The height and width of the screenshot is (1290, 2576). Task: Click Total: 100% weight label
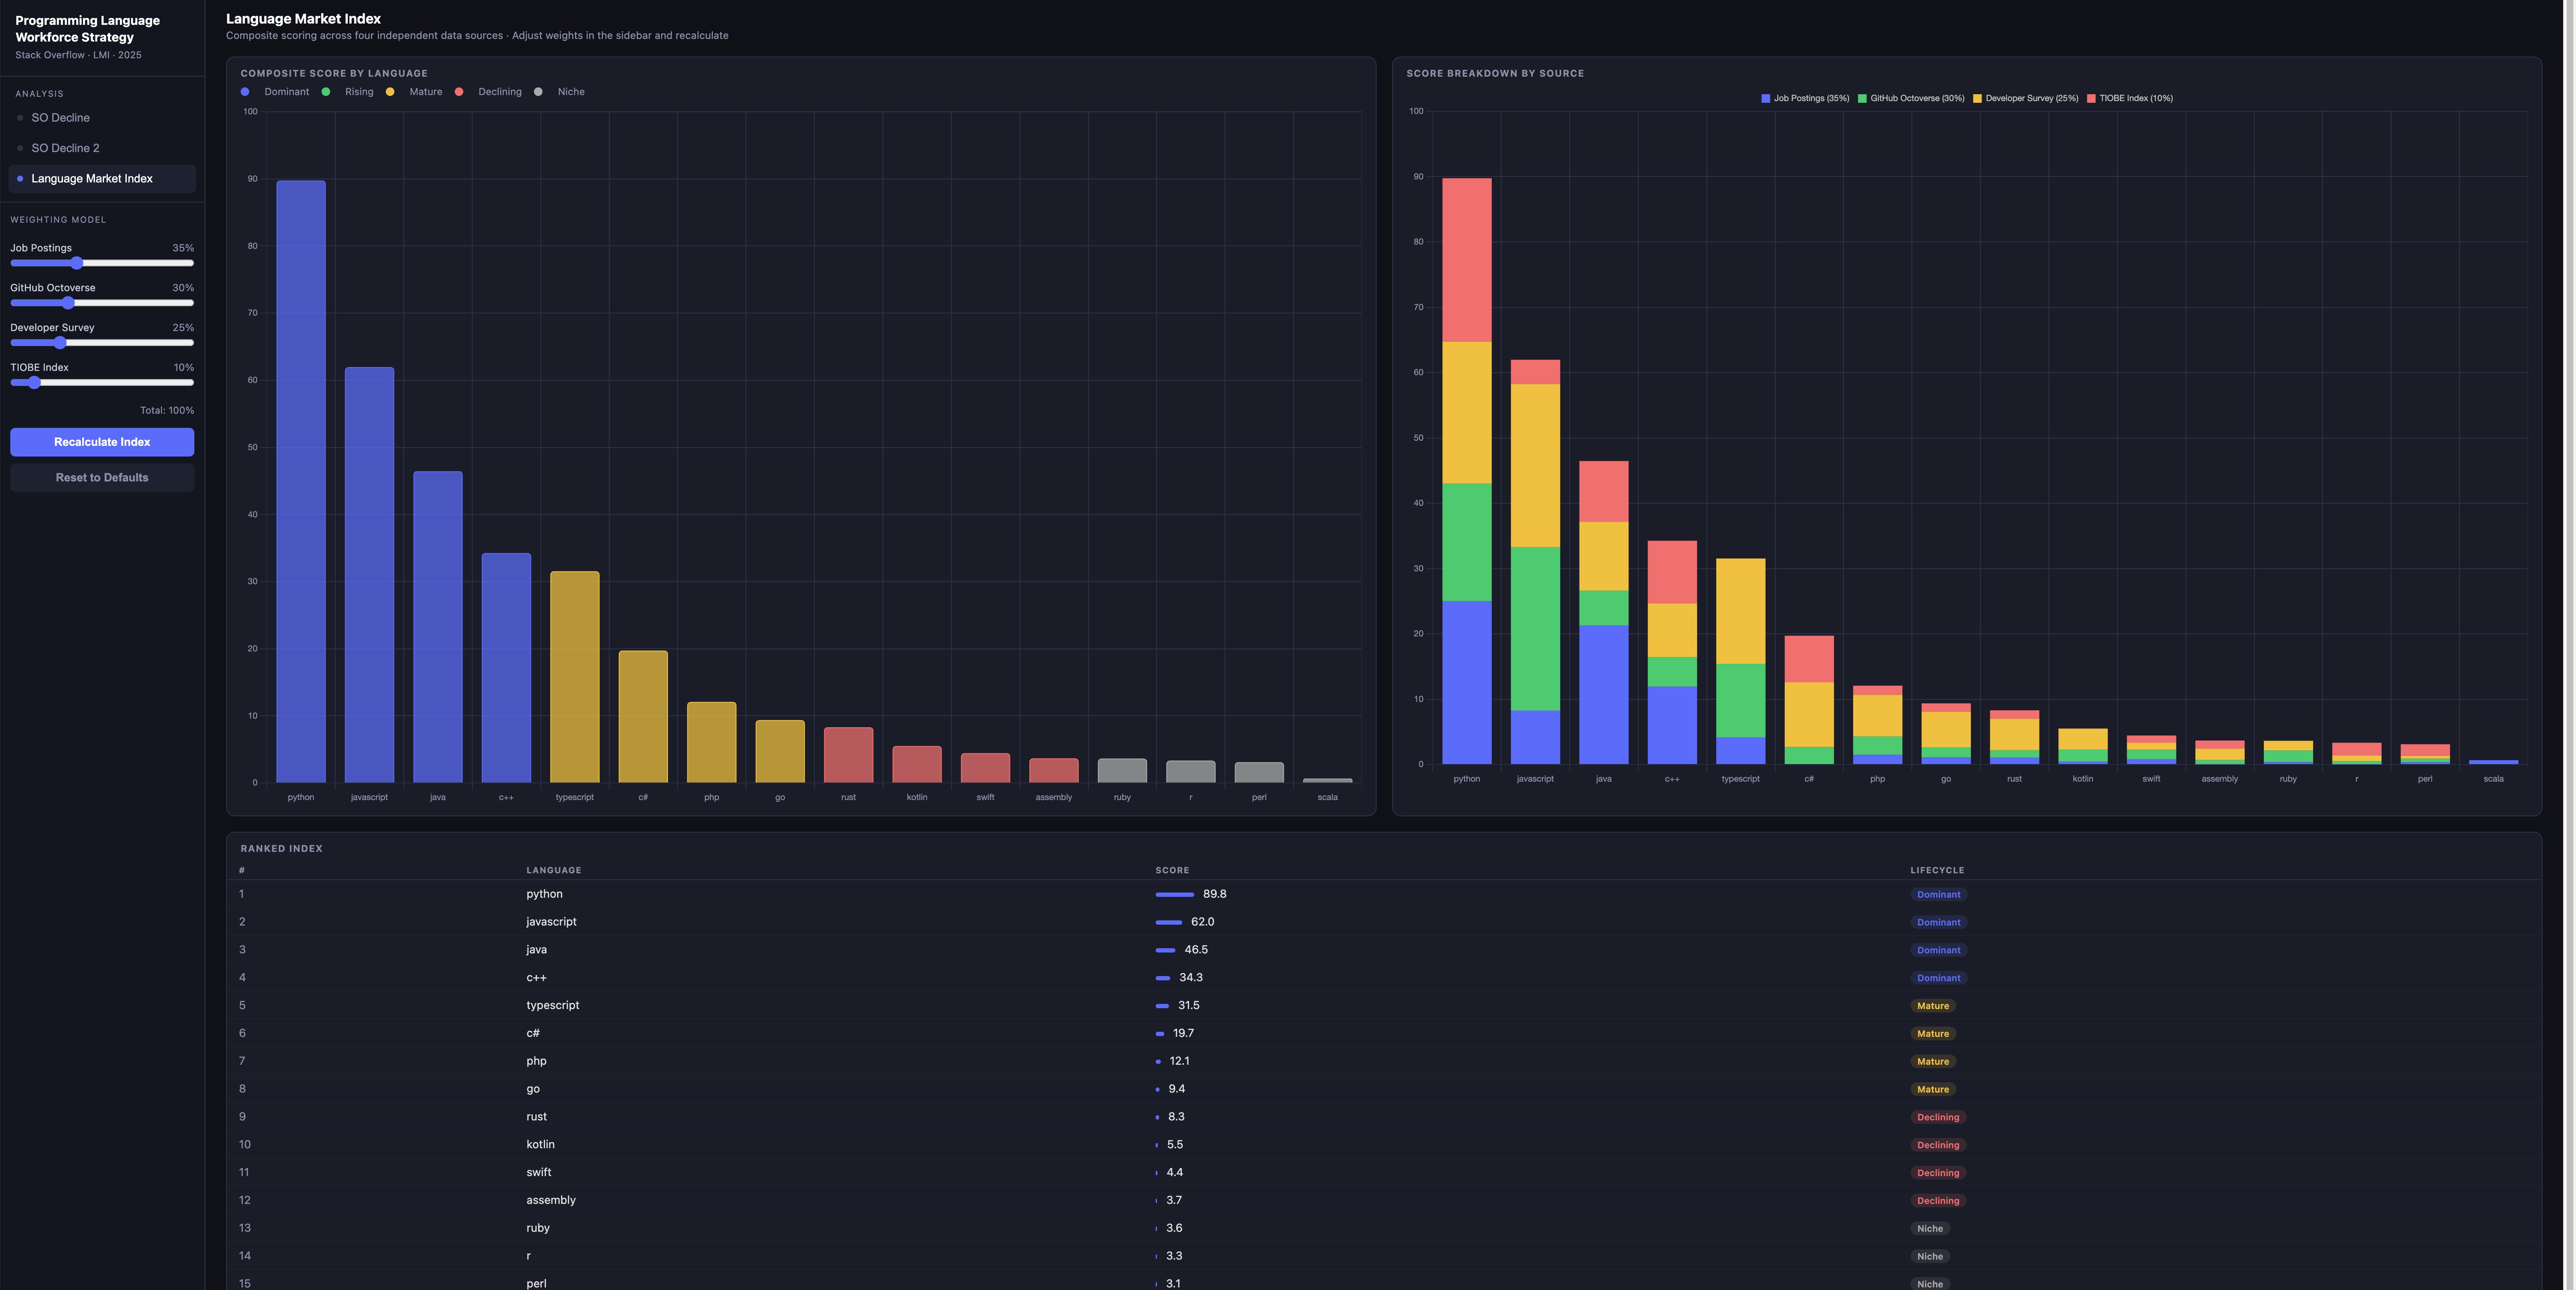(x=167, y=411)
